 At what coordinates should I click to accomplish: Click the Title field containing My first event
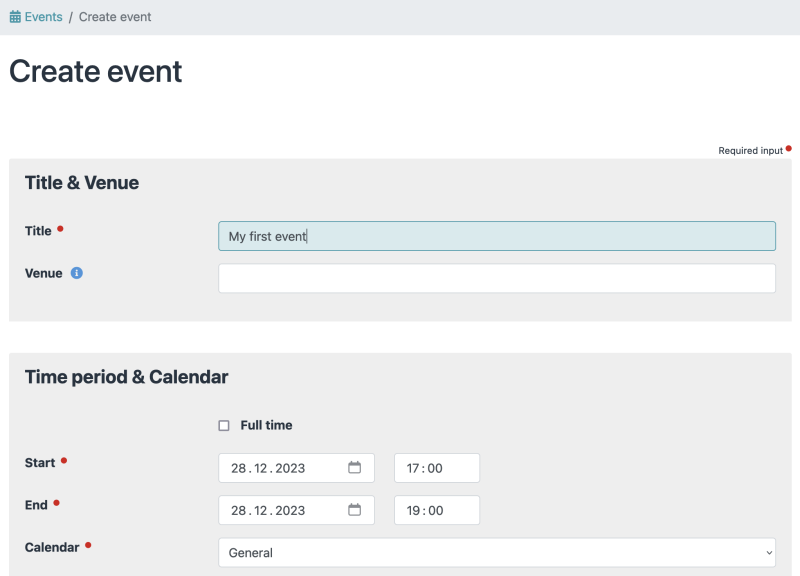(x=496, y=236)
